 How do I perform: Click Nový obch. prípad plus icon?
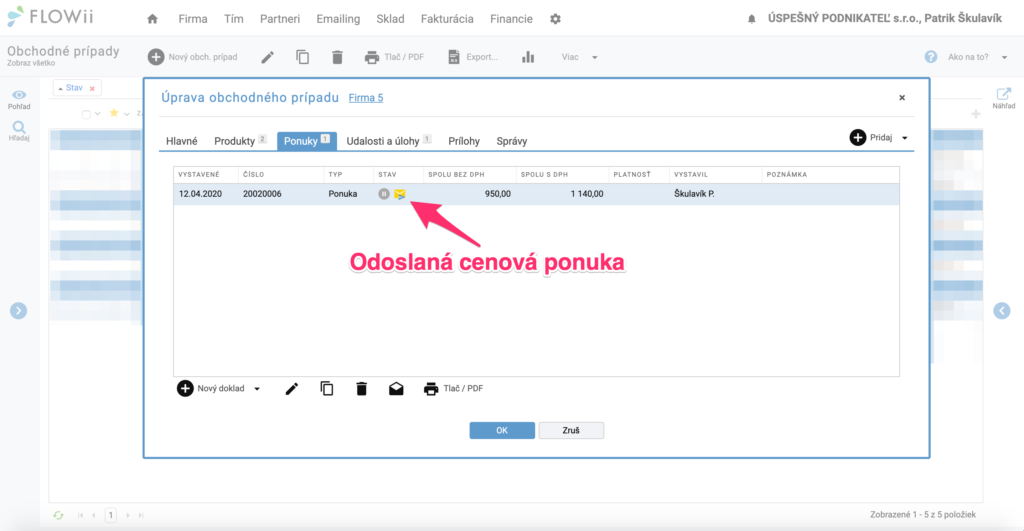155,57
